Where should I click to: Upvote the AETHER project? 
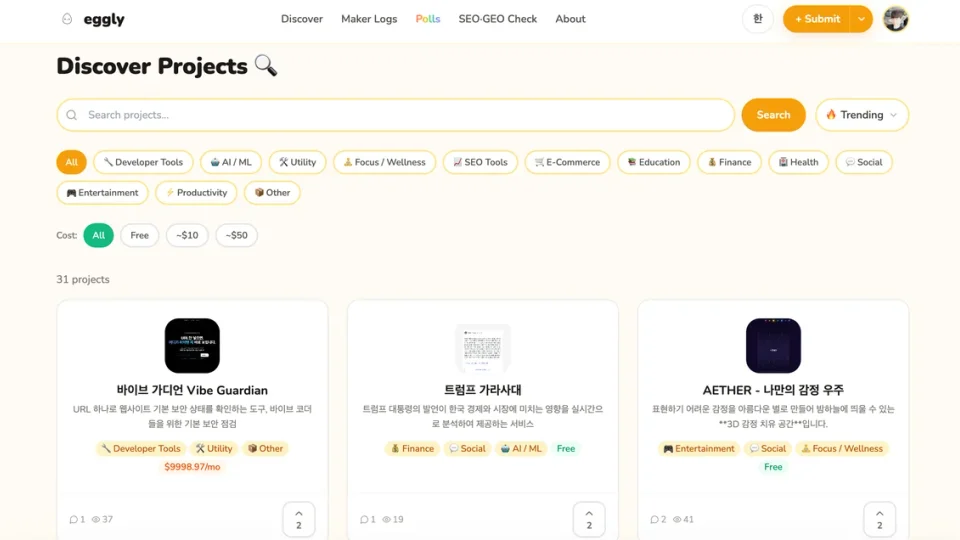tap(880, 520)
